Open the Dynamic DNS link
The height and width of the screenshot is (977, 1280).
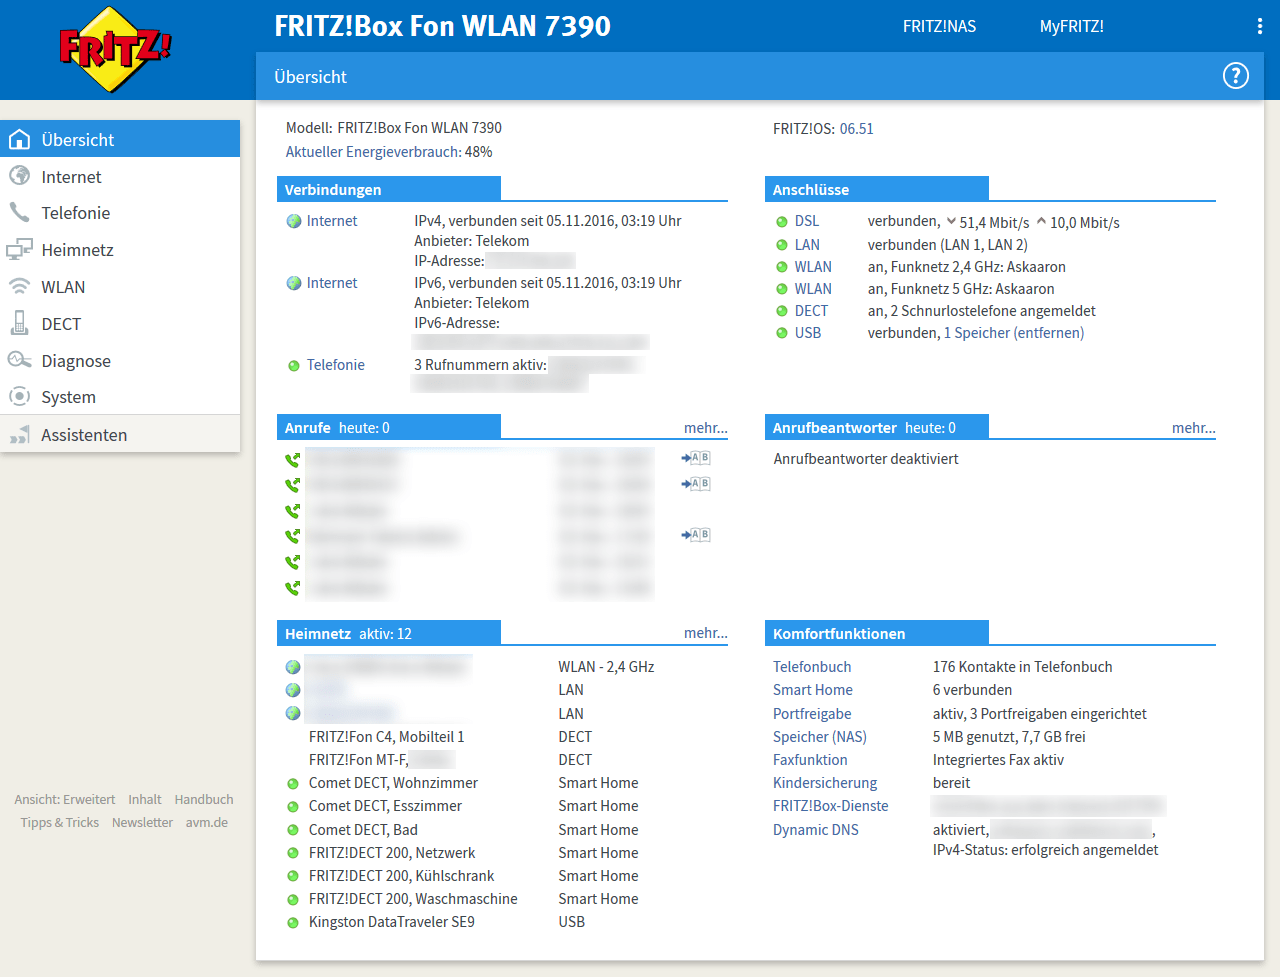coord(816,830)
